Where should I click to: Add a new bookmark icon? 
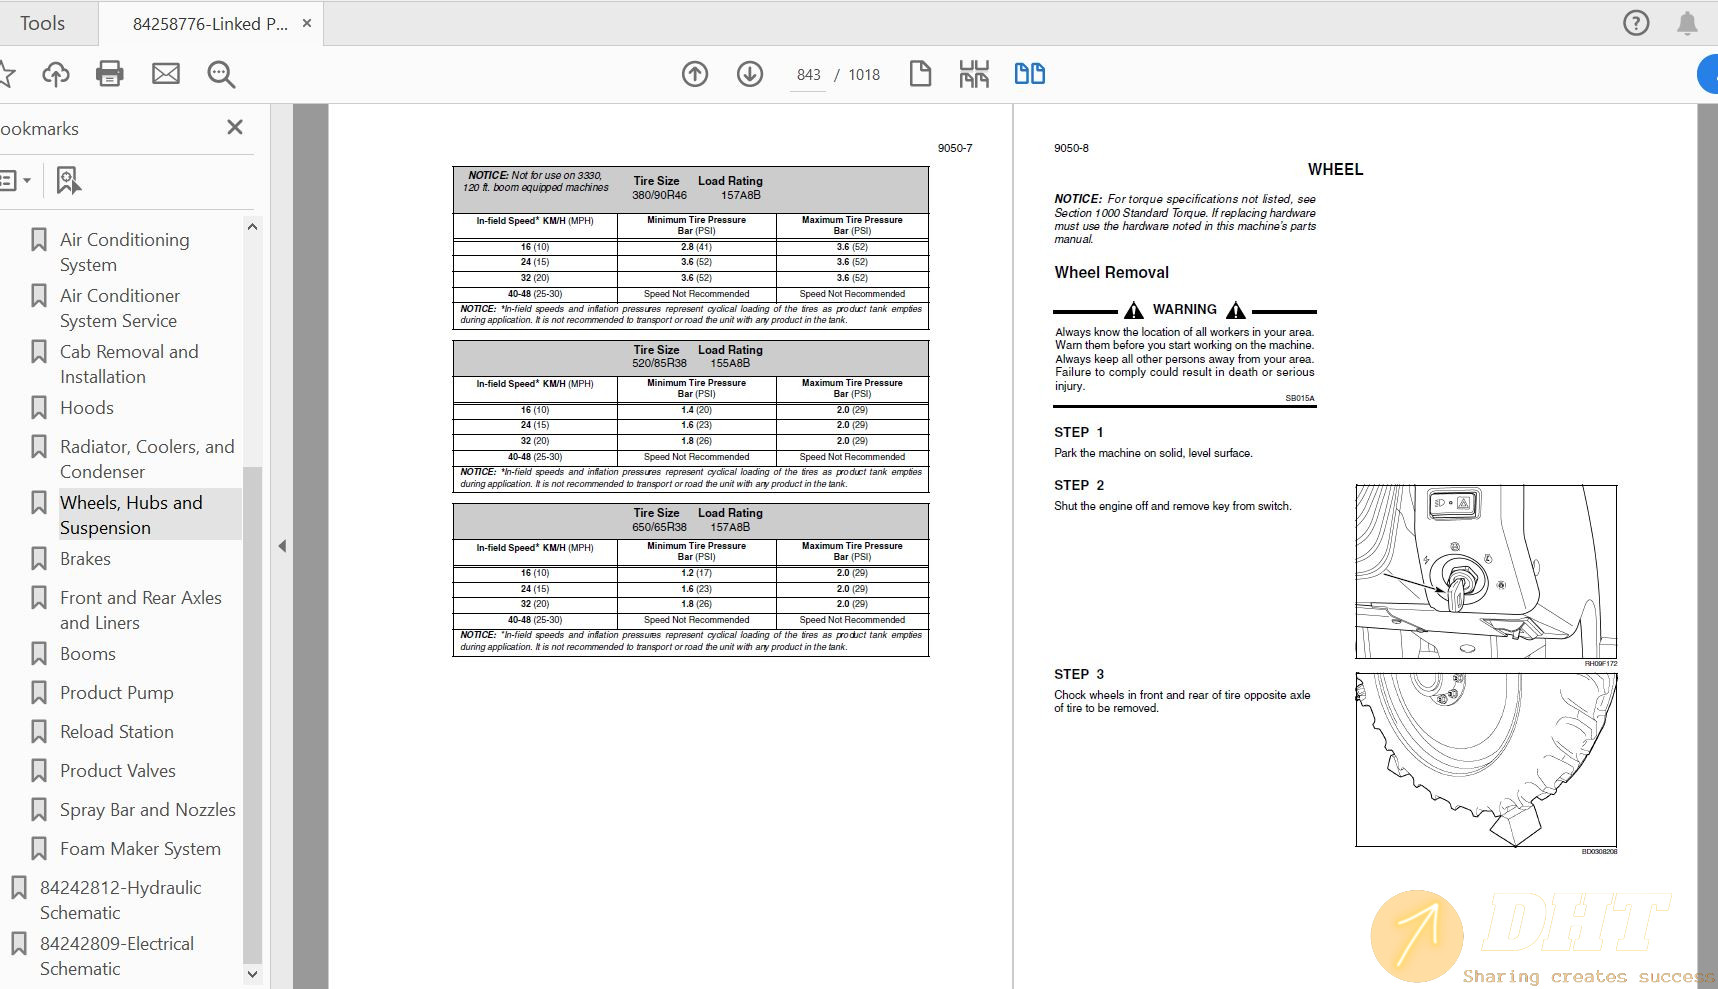pos(68,181)
